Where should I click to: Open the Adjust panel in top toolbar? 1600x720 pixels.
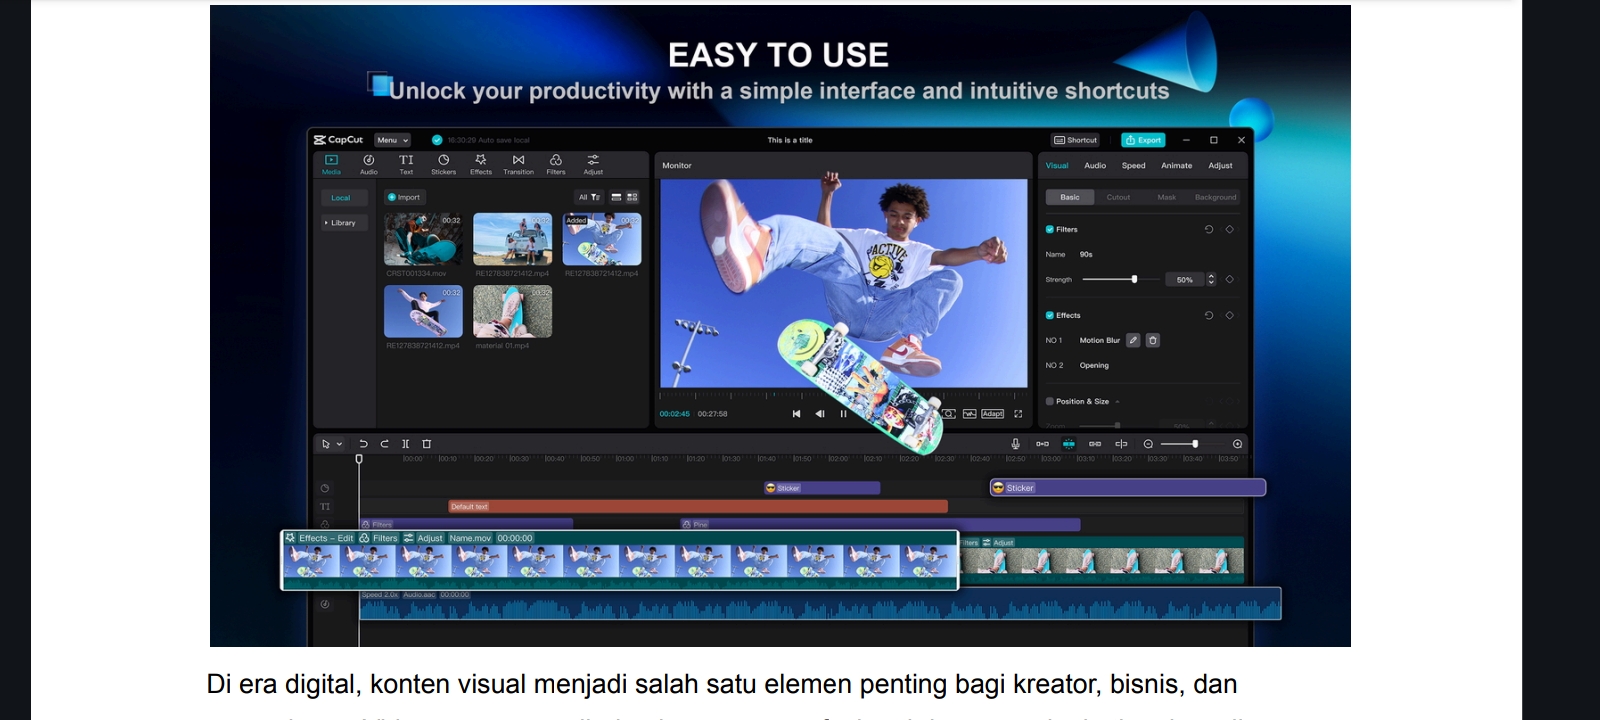[593, 164]
